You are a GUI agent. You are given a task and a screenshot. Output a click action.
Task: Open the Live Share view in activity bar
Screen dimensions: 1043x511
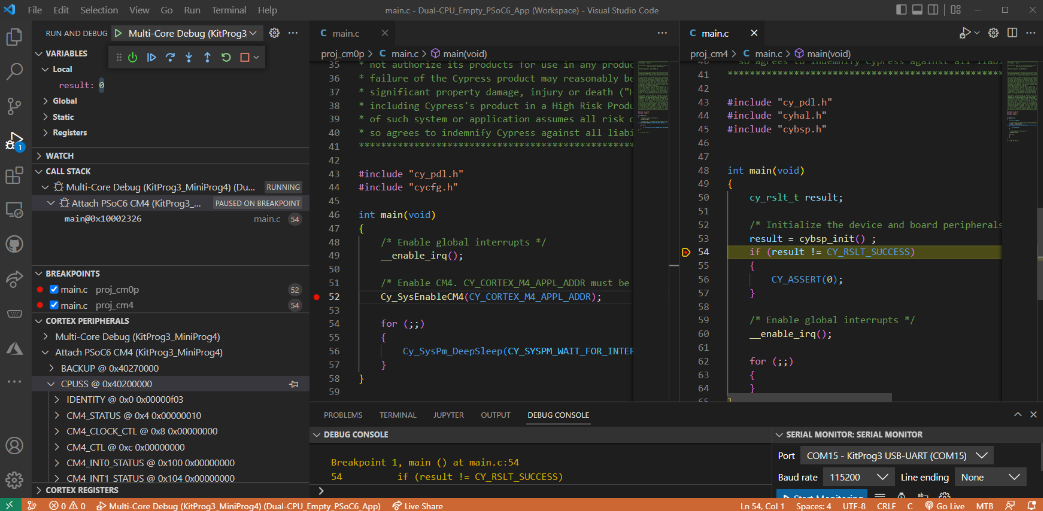15,279
